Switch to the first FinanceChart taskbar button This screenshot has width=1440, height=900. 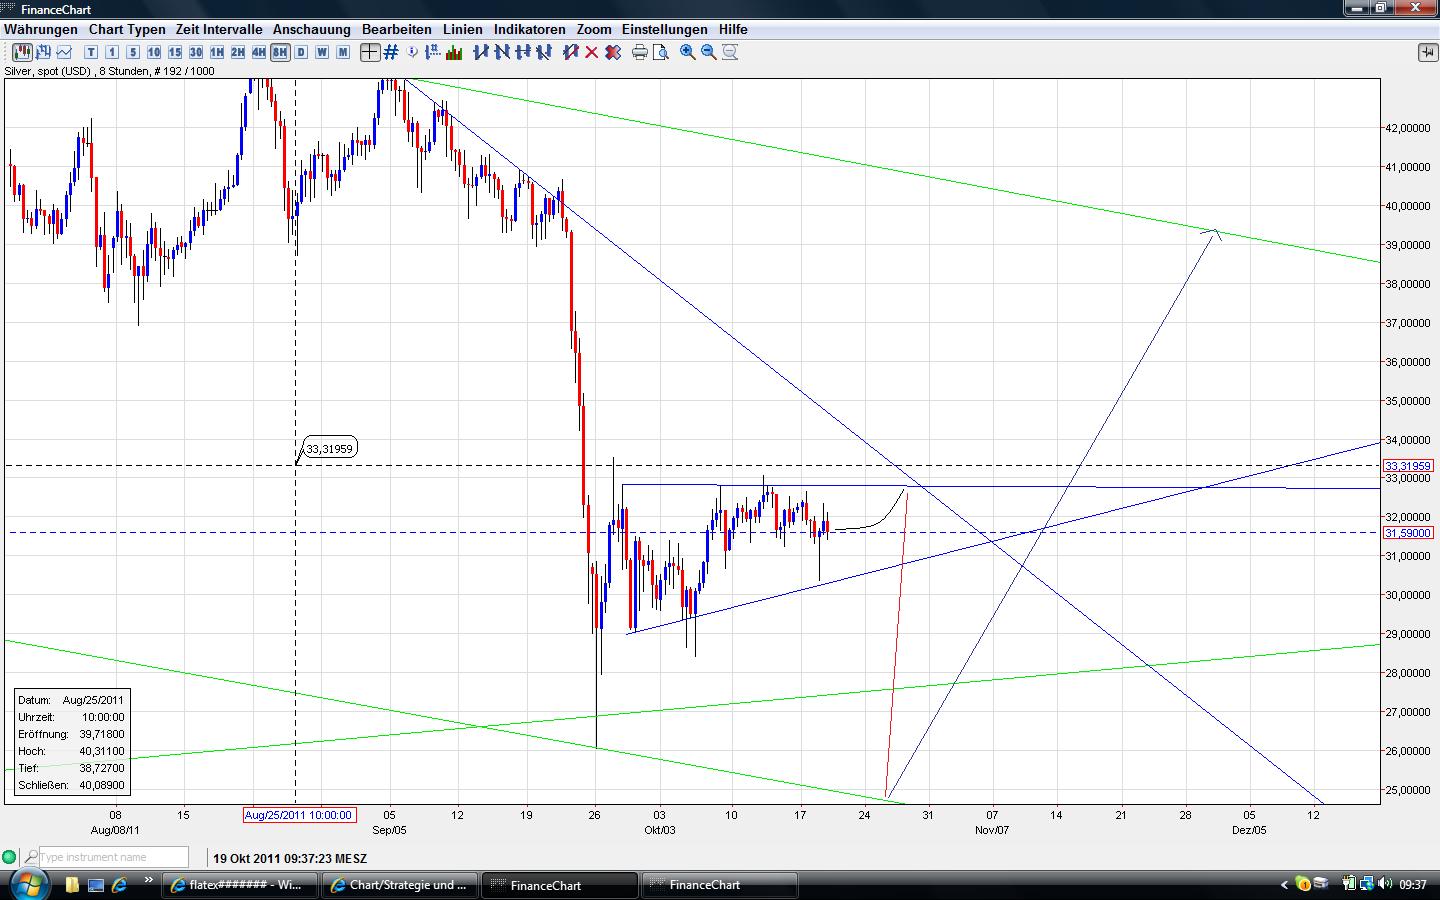[560, 885]
